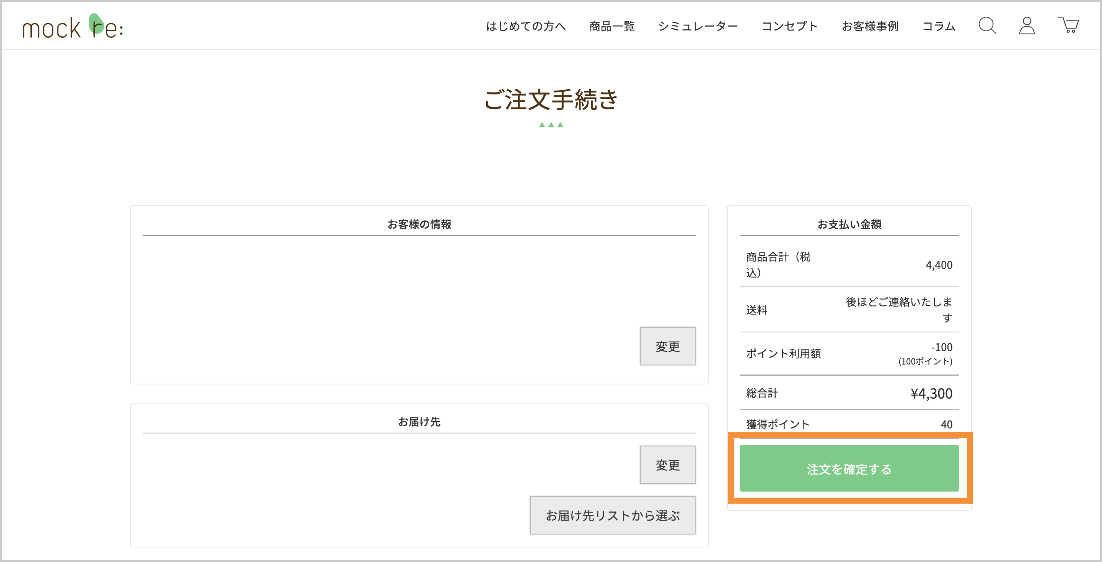
Task: Click the ご注文手続き page heading
Action: pyautogui.click(x=551, y=100)
